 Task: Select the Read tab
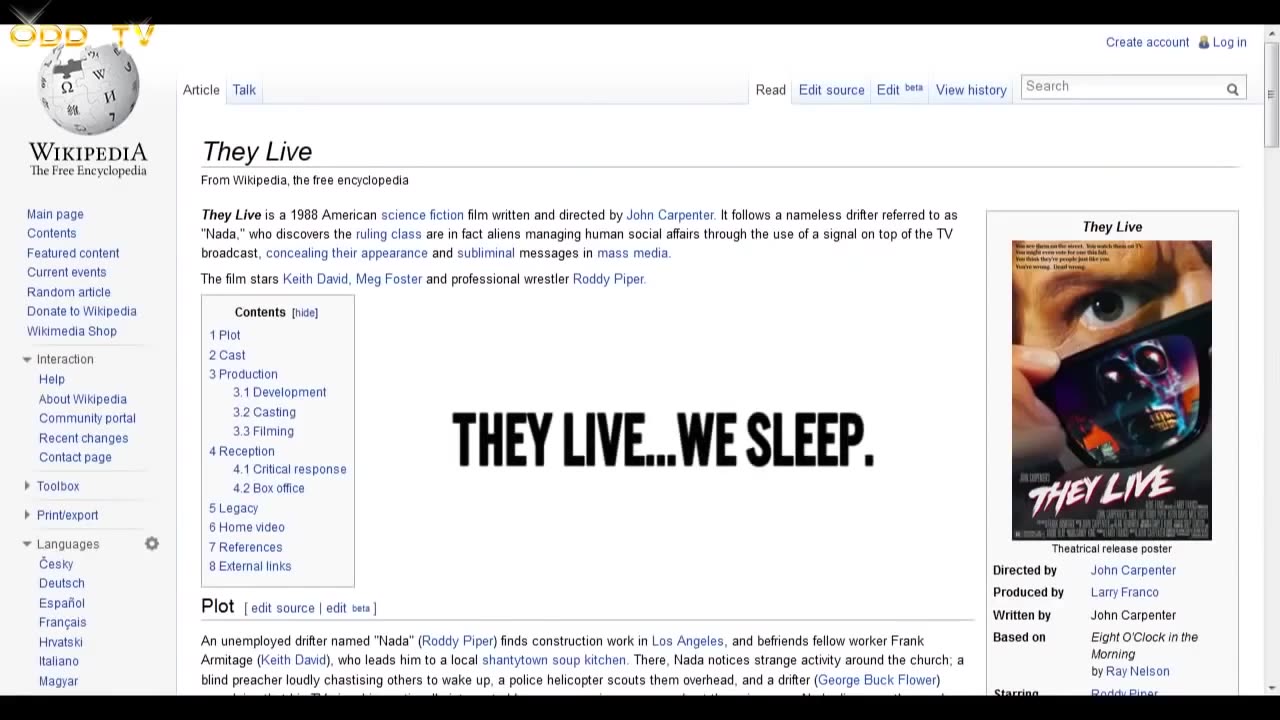pyautogui.click(x=770, y=90)
